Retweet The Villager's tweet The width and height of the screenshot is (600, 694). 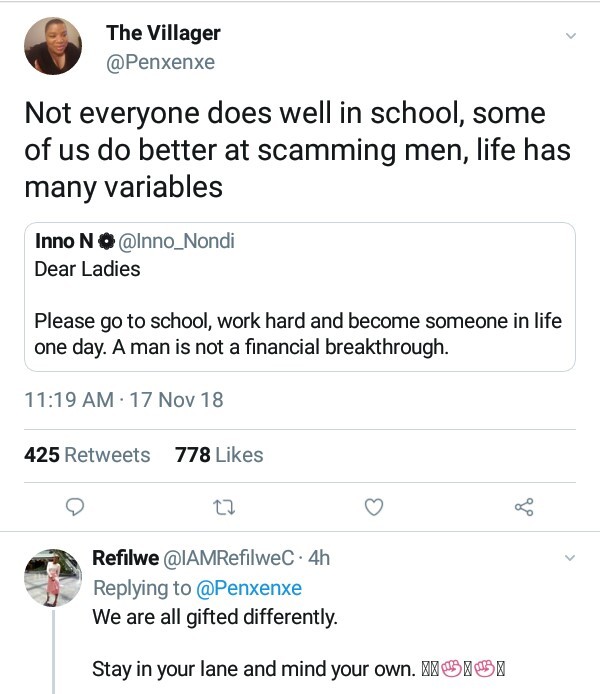223,508
